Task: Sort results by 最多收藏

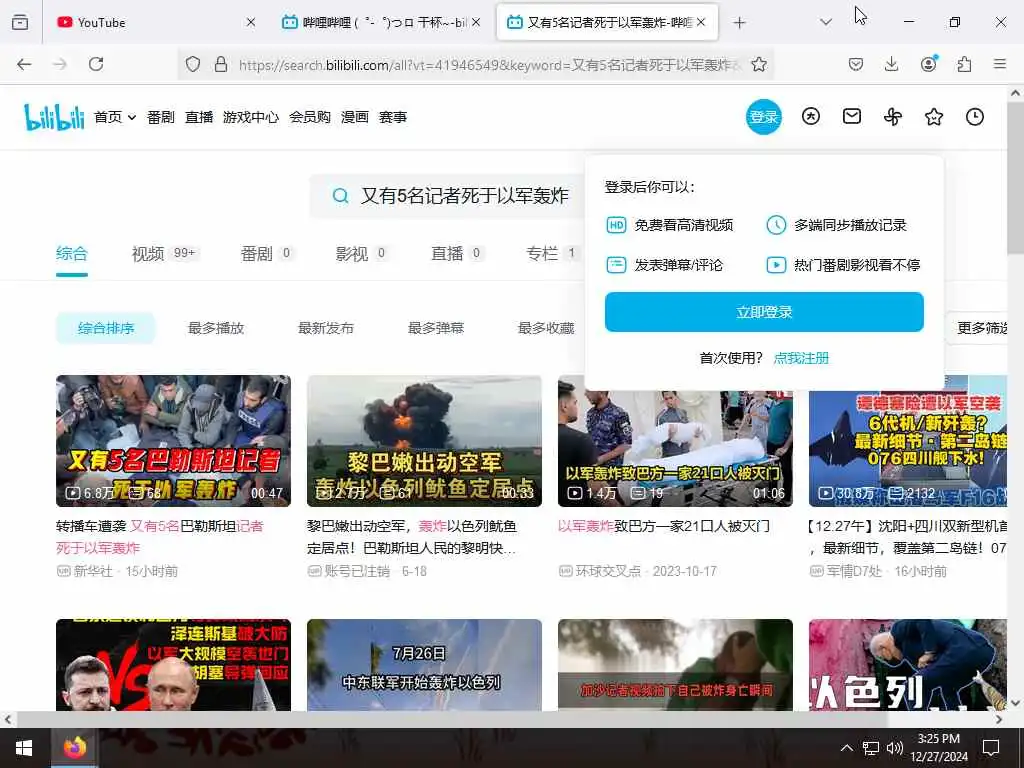Action: pyautogui.click(x=546, y=328)
